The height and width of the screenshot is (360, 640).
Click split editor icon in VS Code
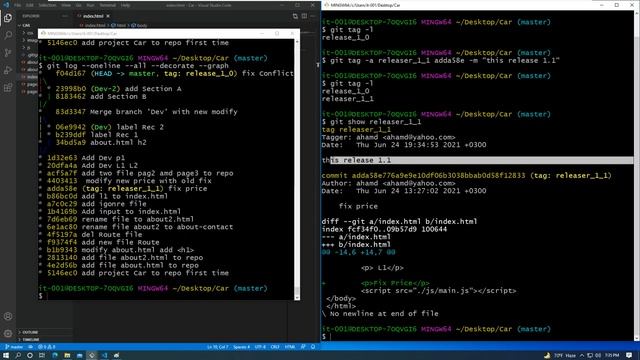304,16
